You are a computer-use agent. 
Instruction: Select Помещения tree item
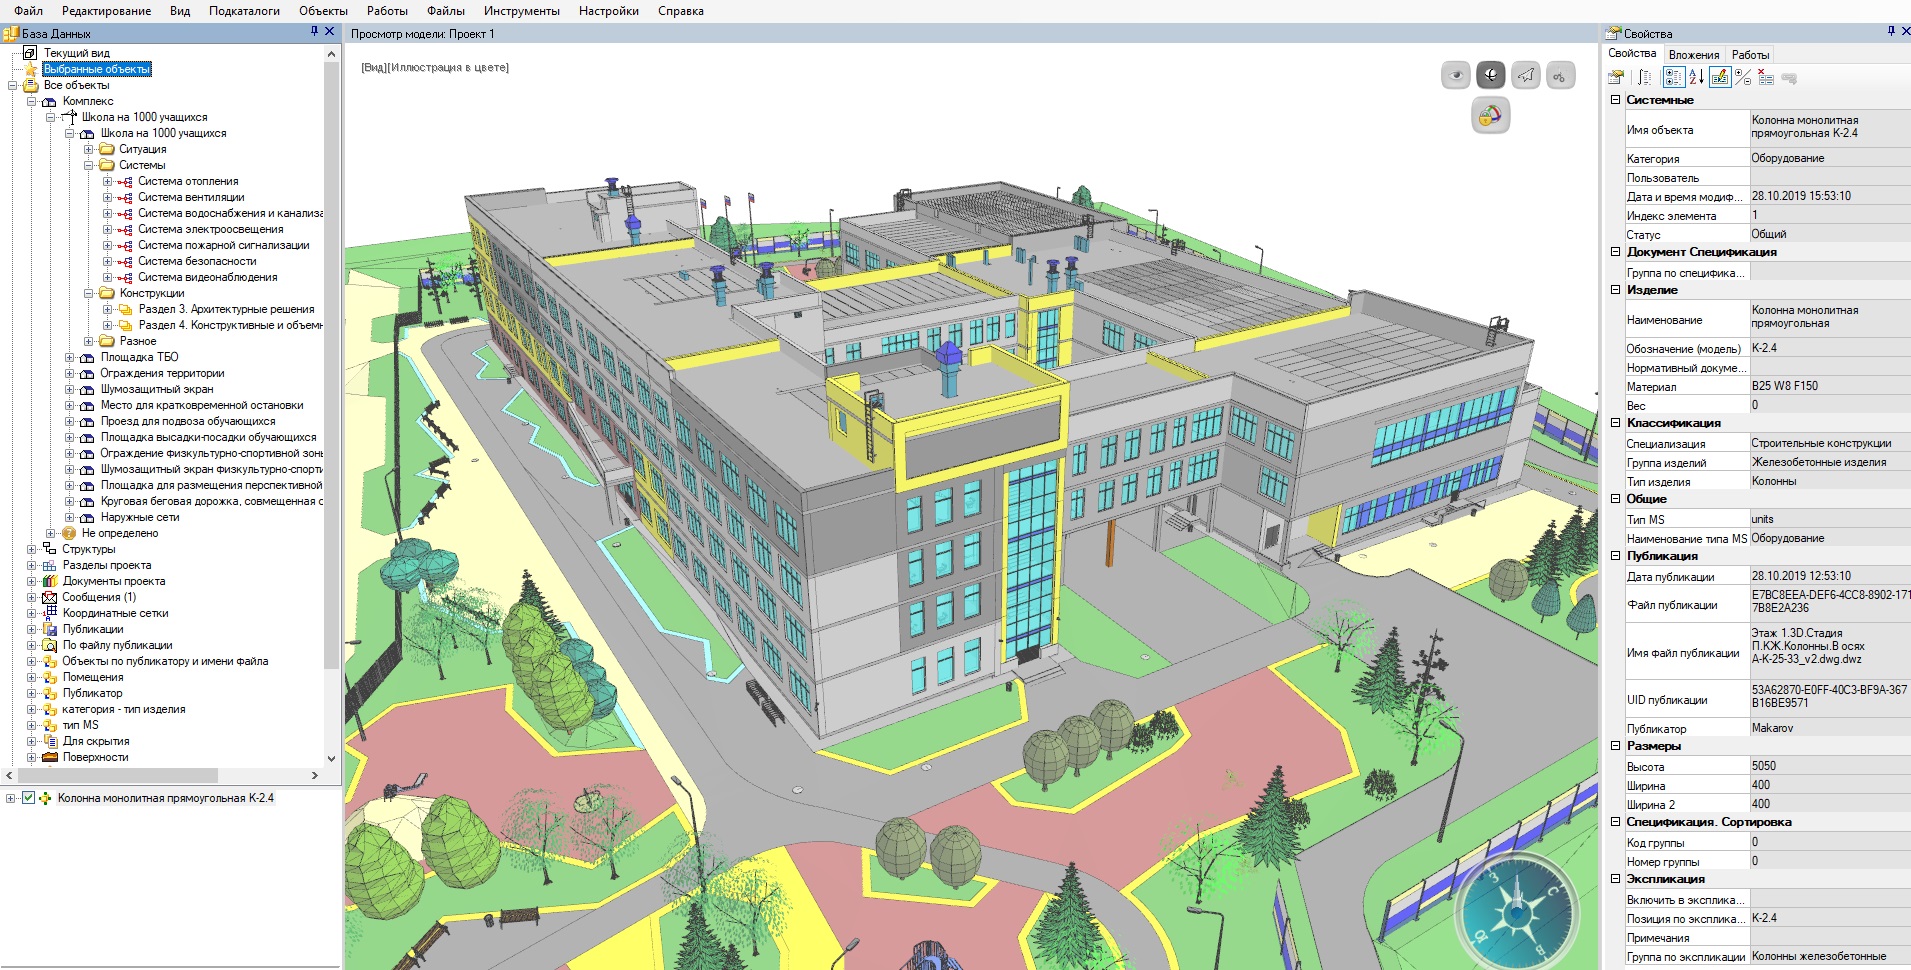tap(93, 677)
